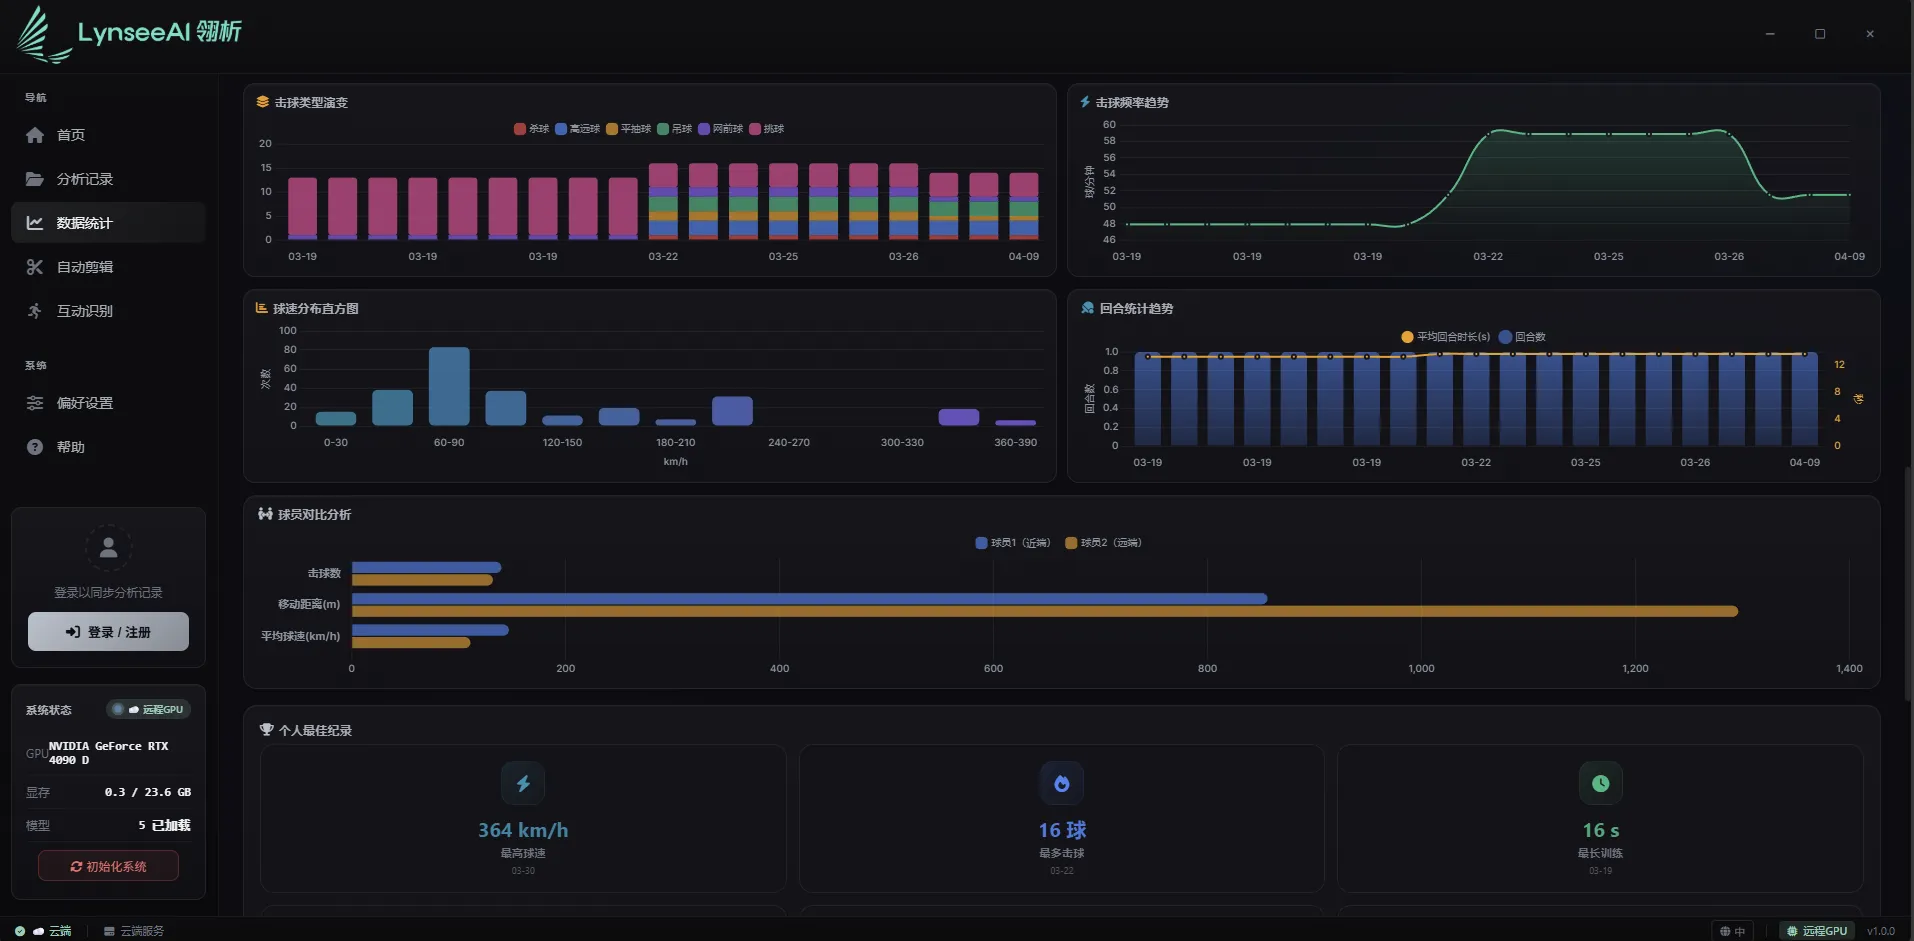Open 分析记录 folder icon

coord(35,179)
